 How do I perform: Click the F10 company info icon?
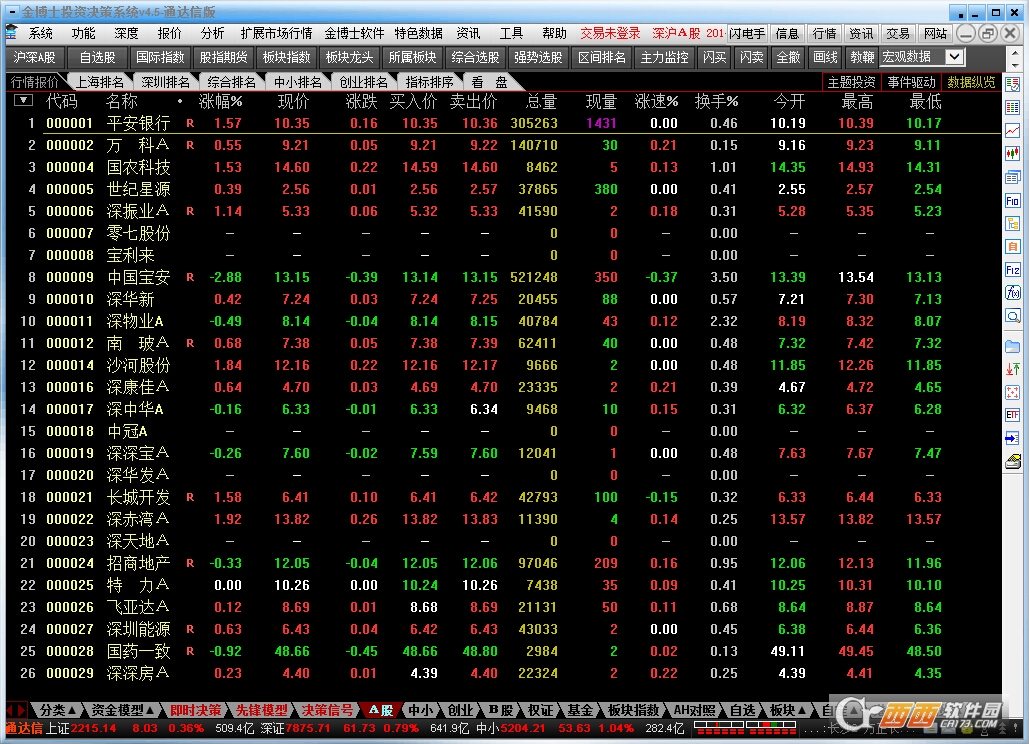(x=1013, y=201)
